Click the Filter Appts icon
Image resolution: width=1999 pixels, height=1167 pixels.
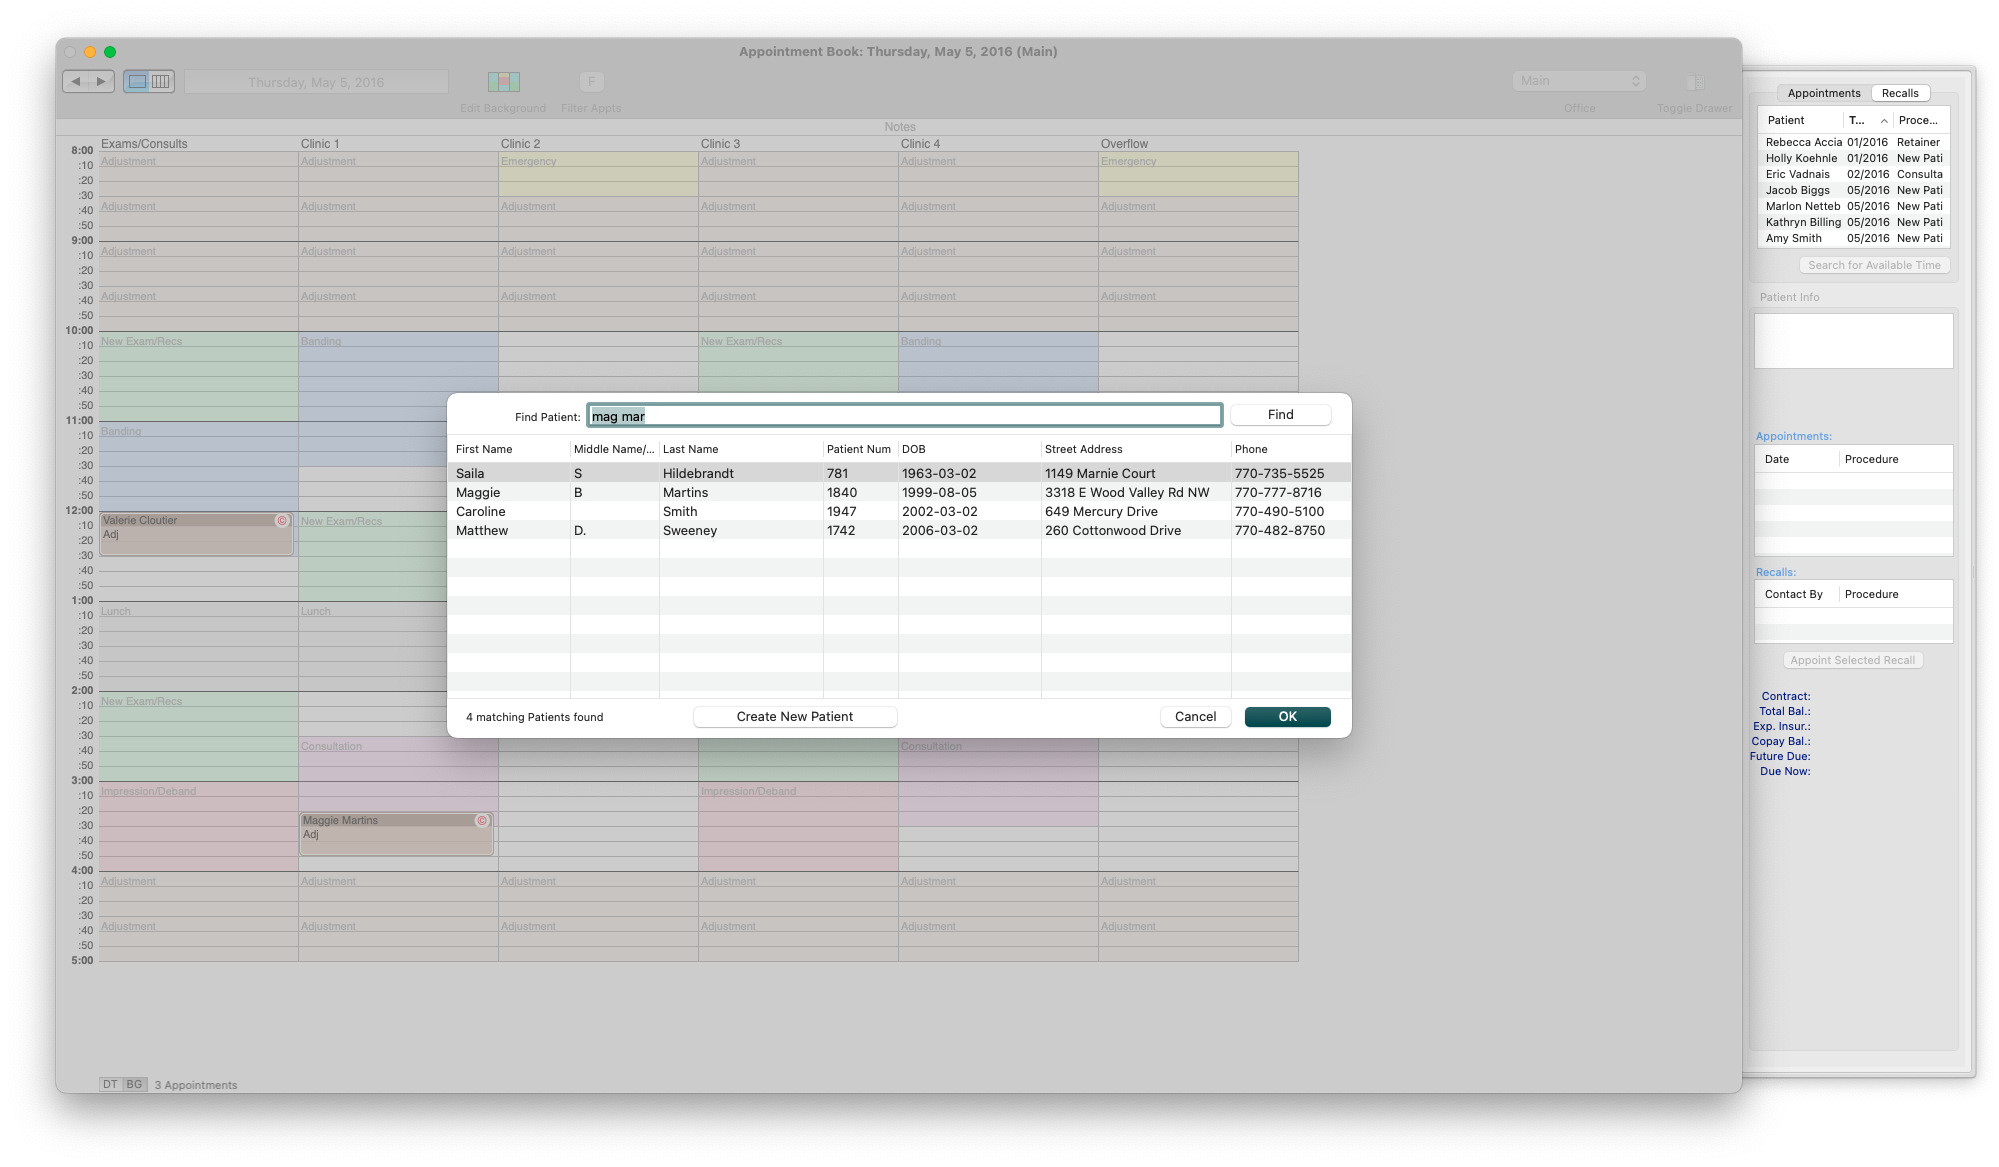click(x=591, y=82)
